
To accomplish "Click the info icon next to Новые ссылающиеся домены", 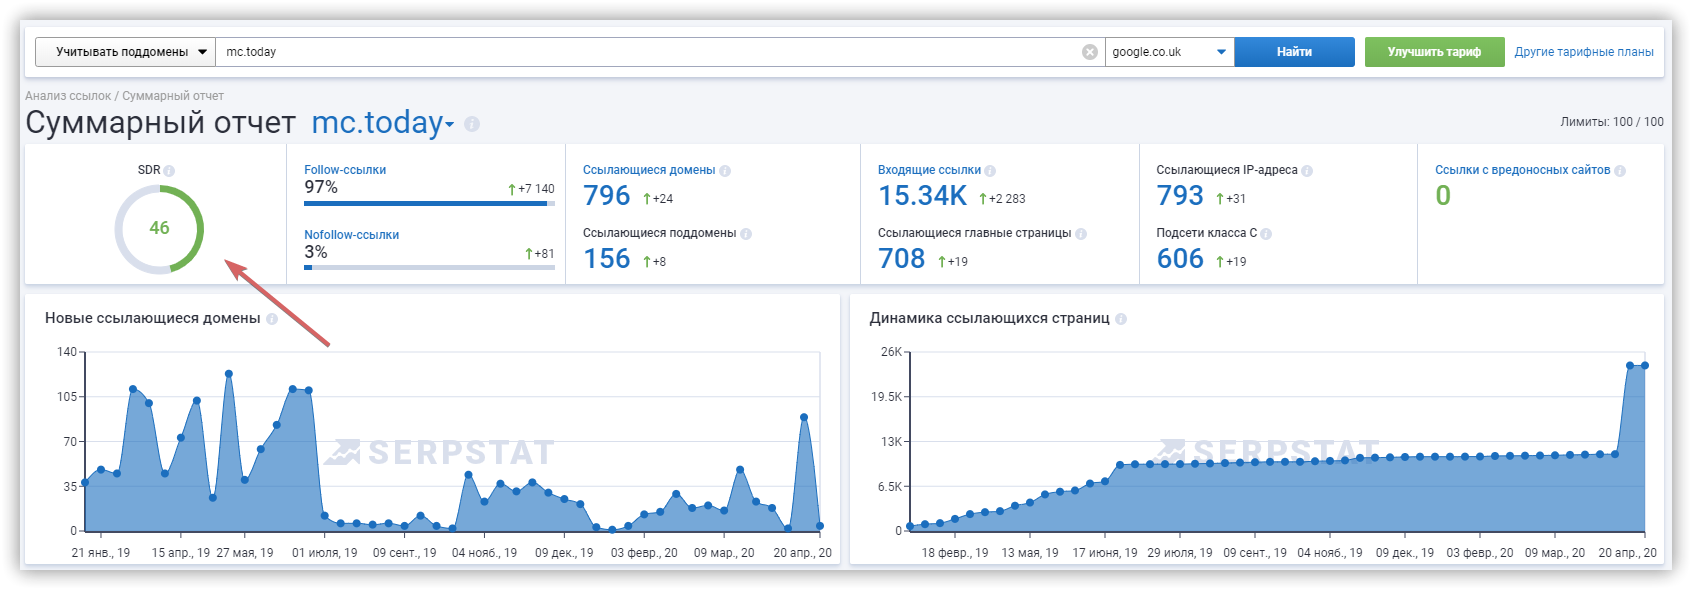I will point(272,319).
